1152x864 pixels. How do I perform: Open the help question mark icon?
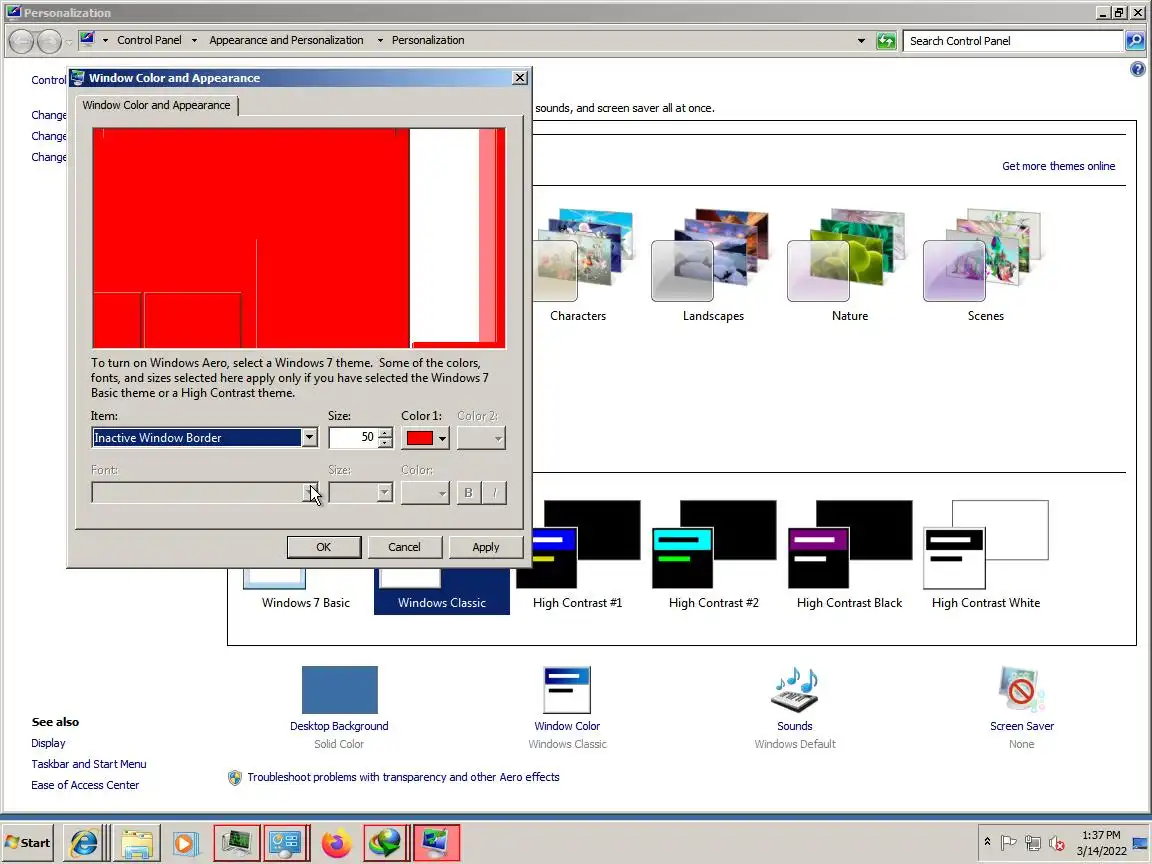(1137, 69)
